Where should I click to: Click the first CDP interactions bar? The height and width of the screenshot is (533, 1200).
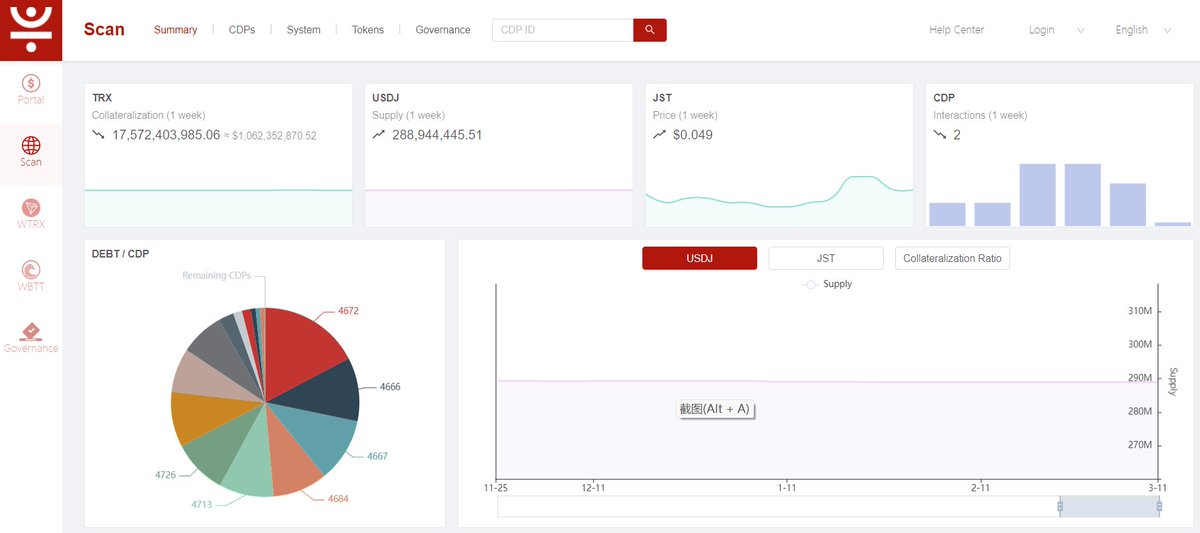tap(947, 214)
